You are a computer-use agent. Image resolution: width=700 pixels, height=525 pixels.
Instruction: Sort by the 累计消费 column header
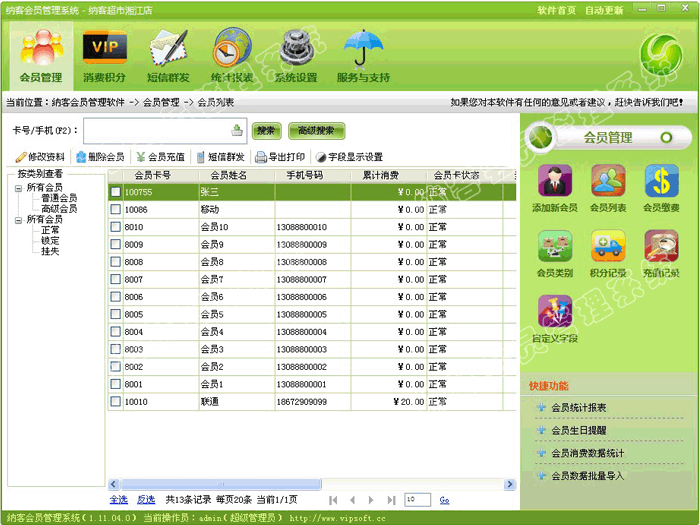pyautogui.click(x=380, y=175)
